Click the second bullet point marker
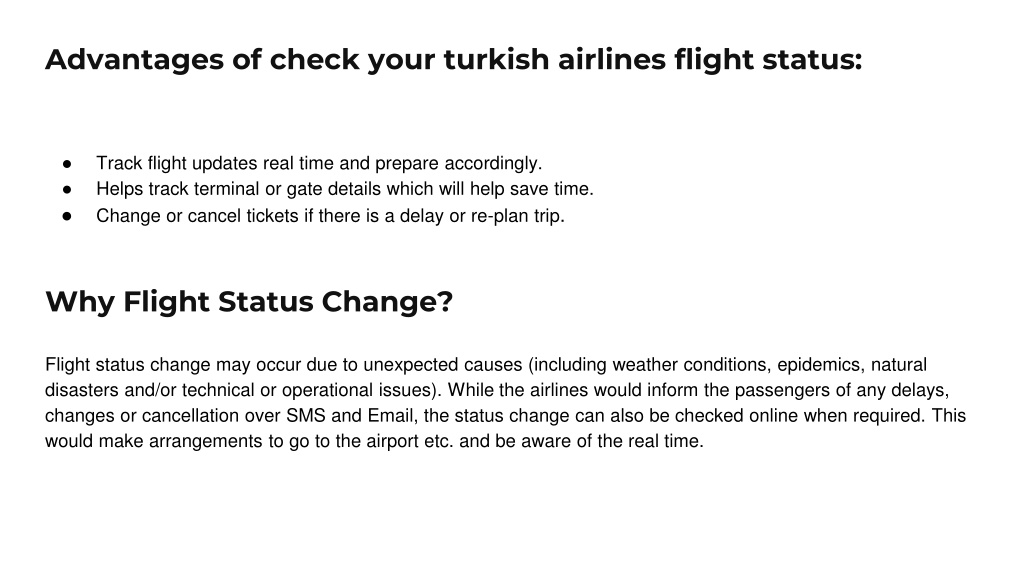1024x576 pixels. (x=67, y=189)
